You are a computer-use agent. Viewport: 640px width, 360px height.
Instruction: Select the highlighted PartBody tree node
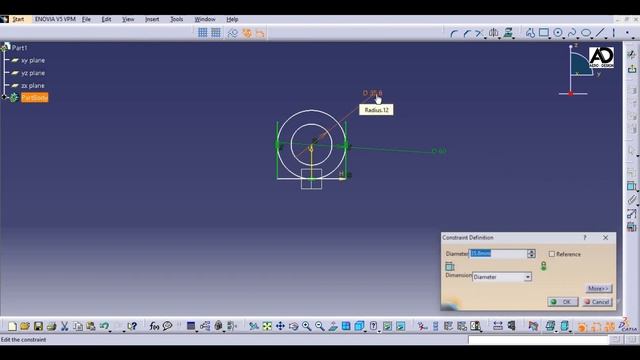pyautogui.click(x=35, y=98)
